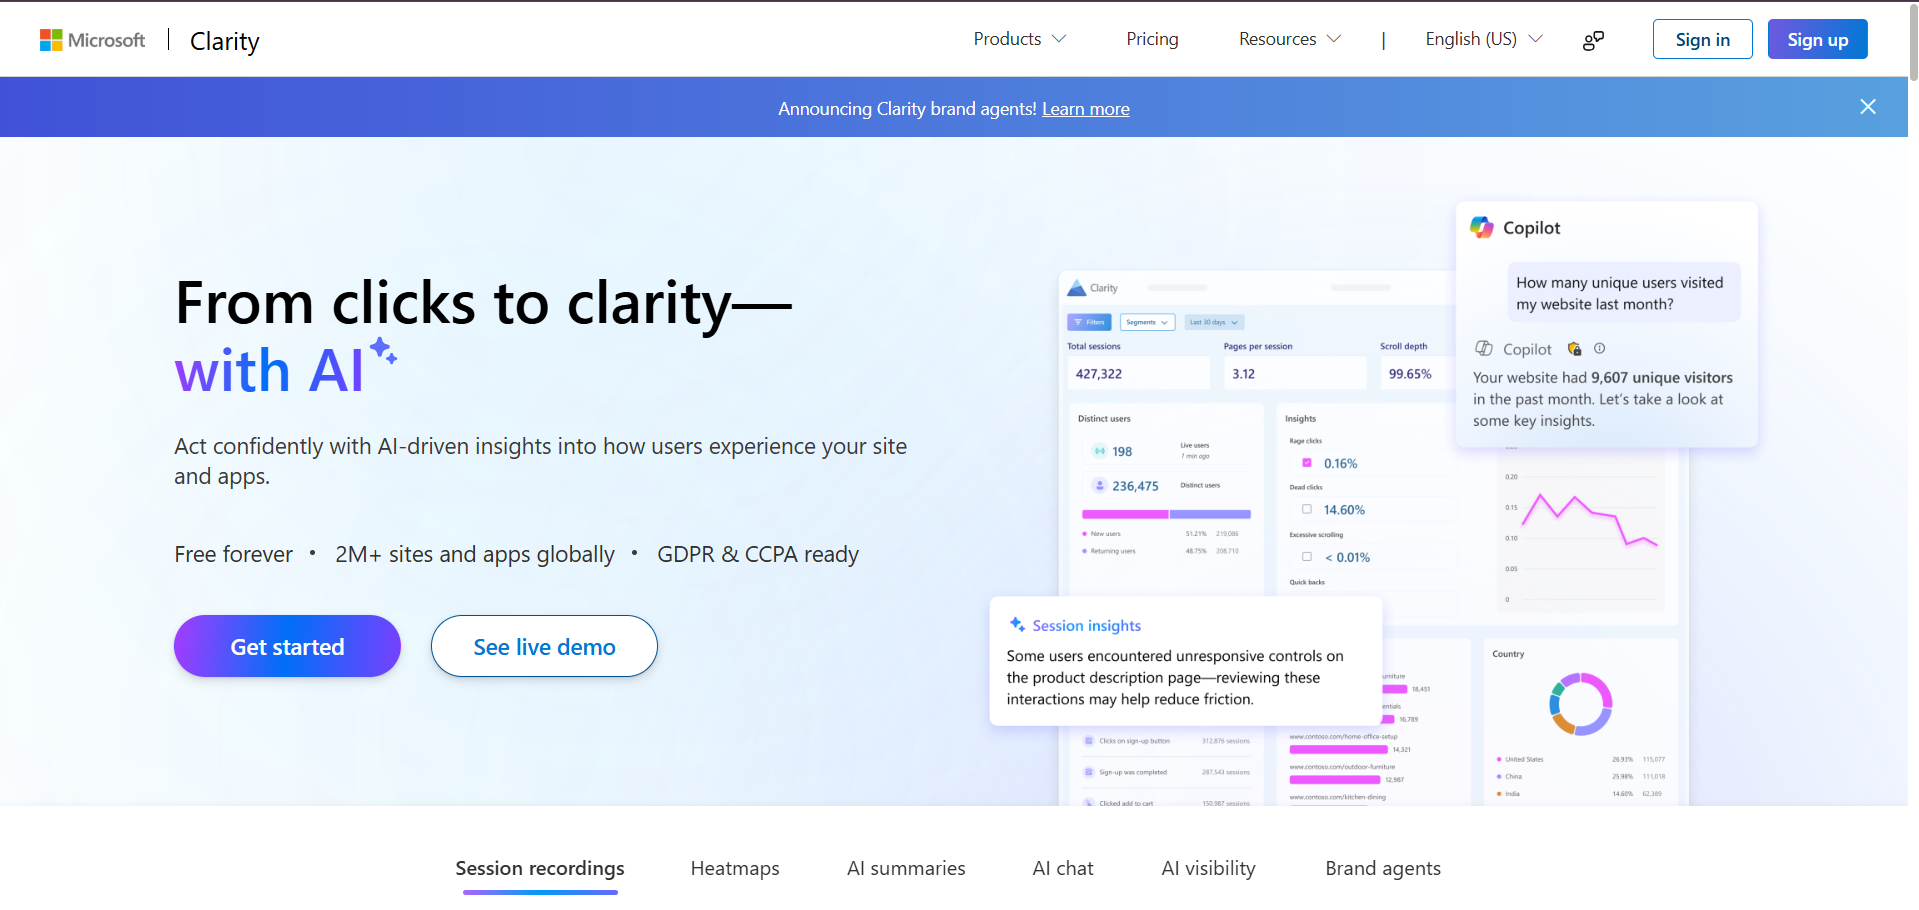Switch to the Heatmaps tab
Viewport: 1919px width, 910px height.
point(735,868)
